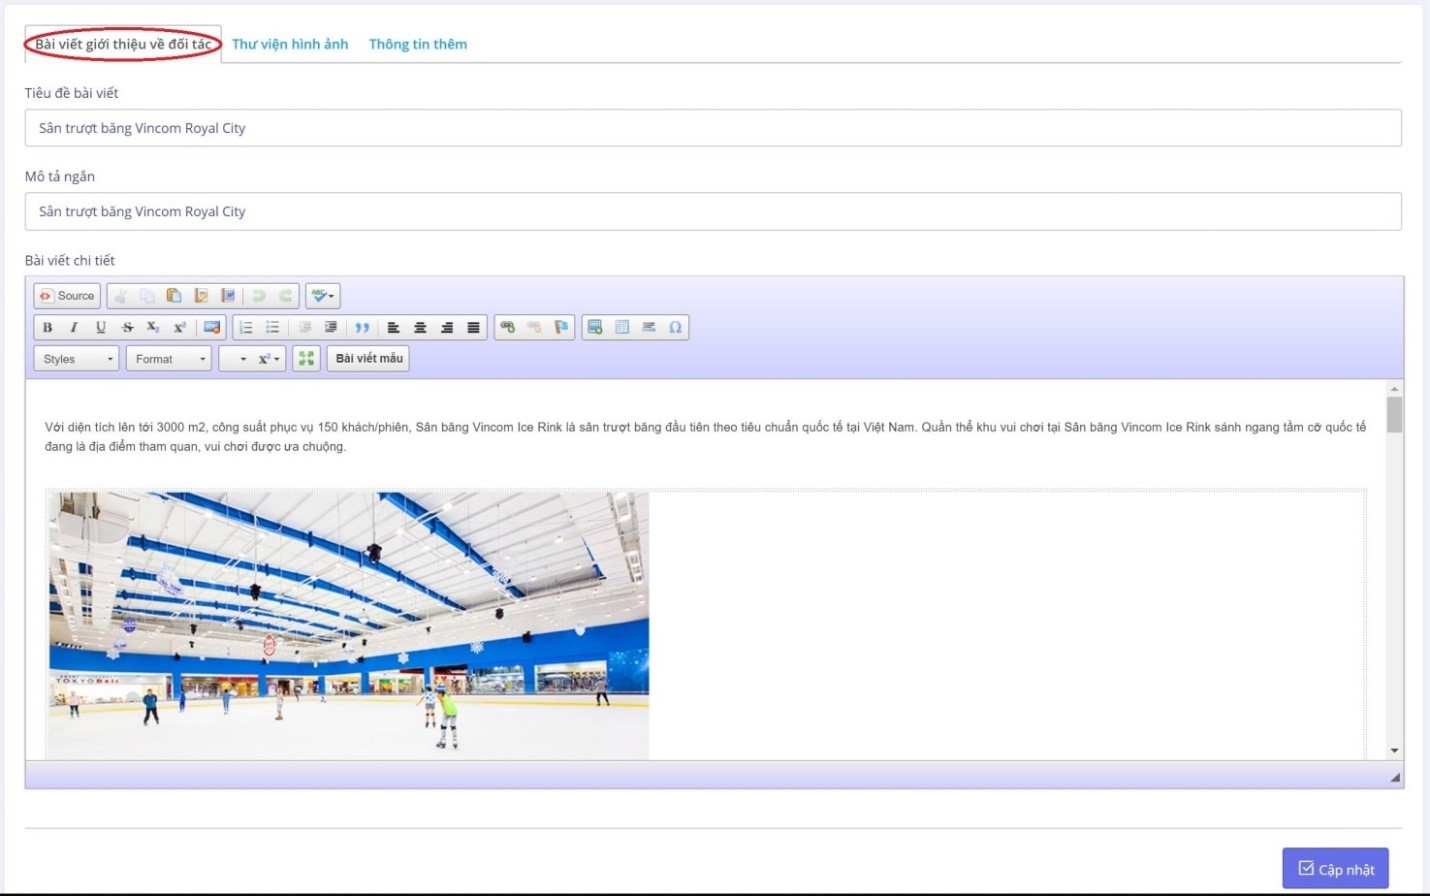Image resolution: width=1430 pixels, height=896 pixels.
Task: Click the editor scrollbar up arrow
Action: pyautogui.click(x=1394, y=388)
